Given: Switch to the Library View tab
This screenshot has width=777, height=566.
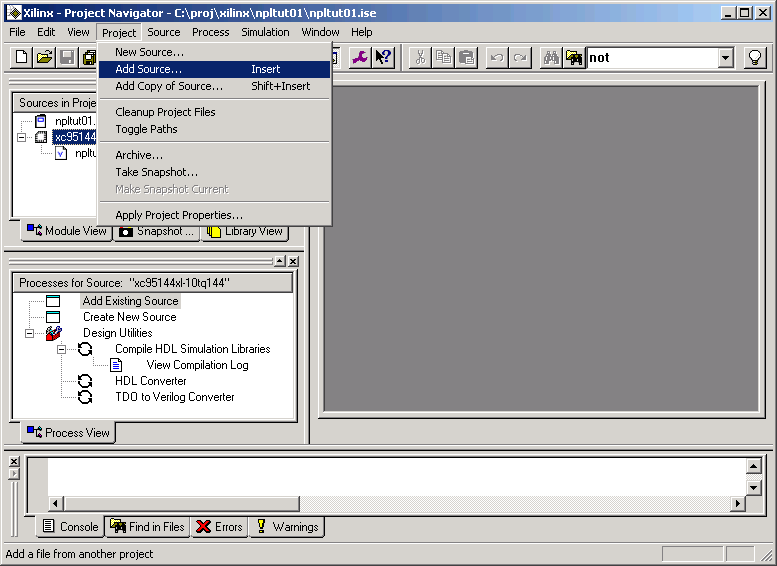Looking at the screenshot, I should 246,231.
